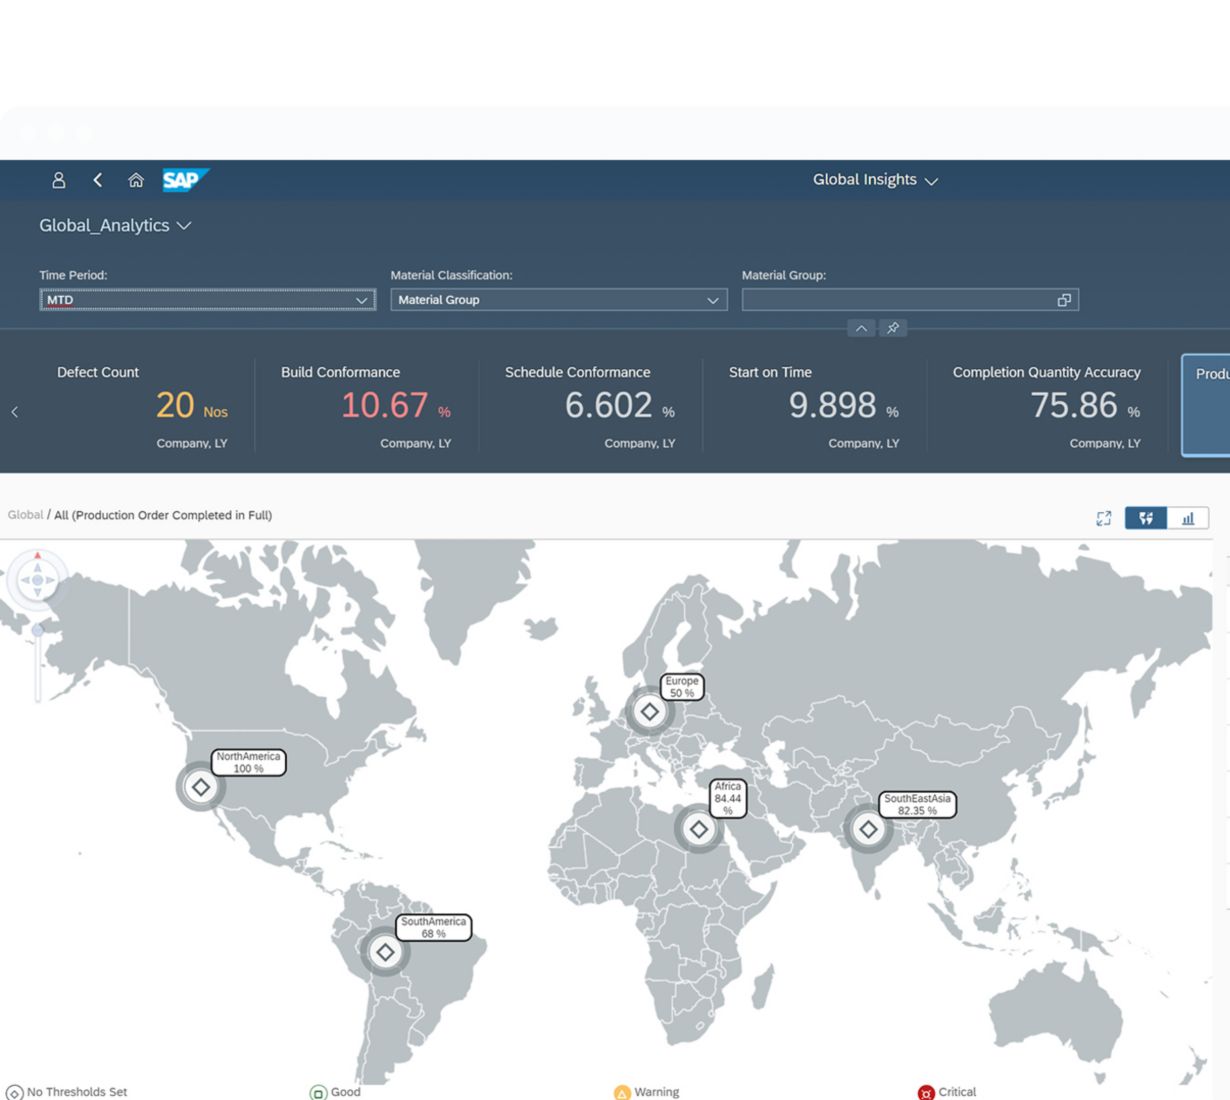Click the SAP logo
The image size is (1230, 1100).
coord(184,180)
